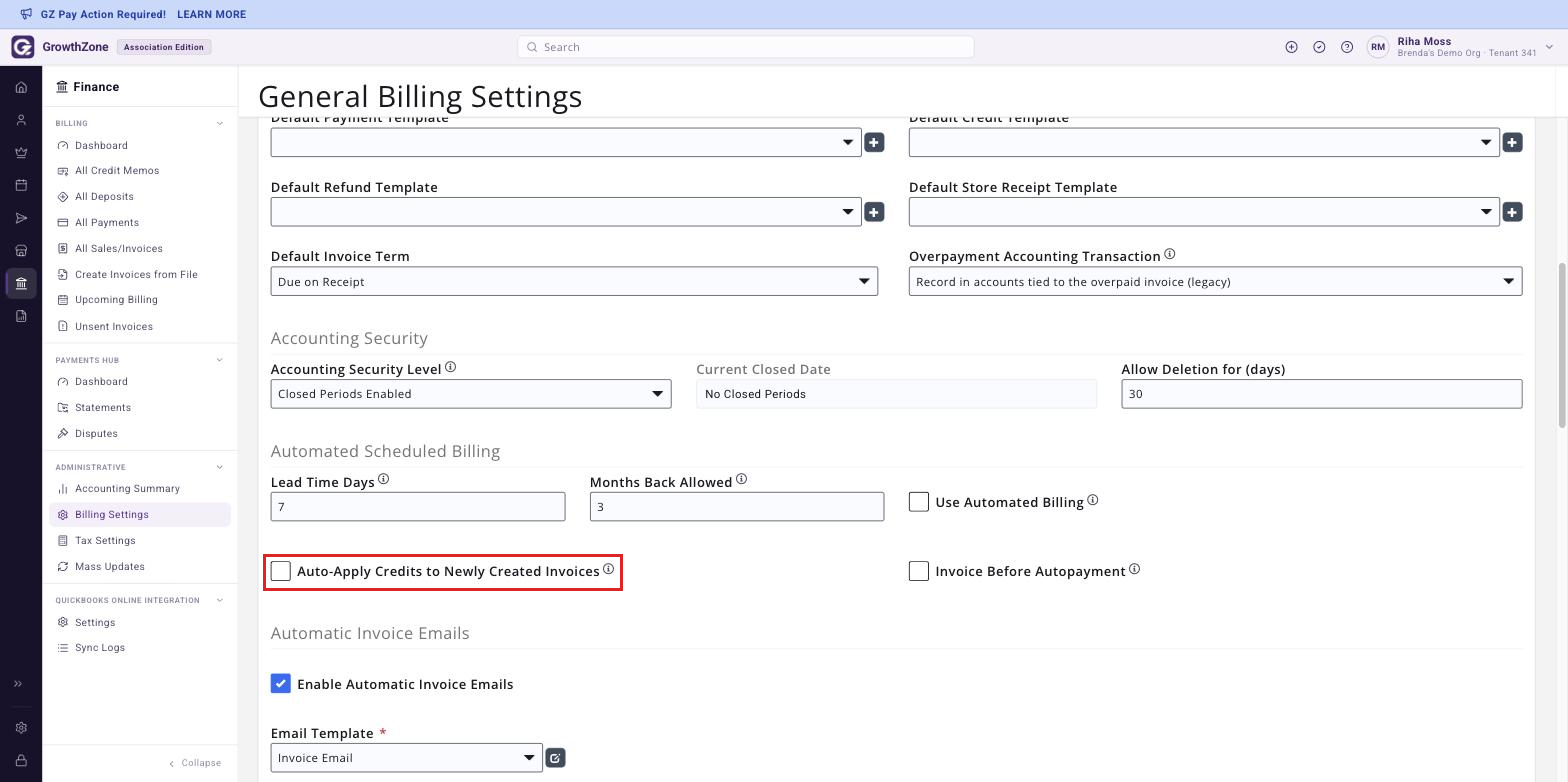Click the LEARN MORE banner link
The image size is (1568, 782).
[x=211, y=15]
